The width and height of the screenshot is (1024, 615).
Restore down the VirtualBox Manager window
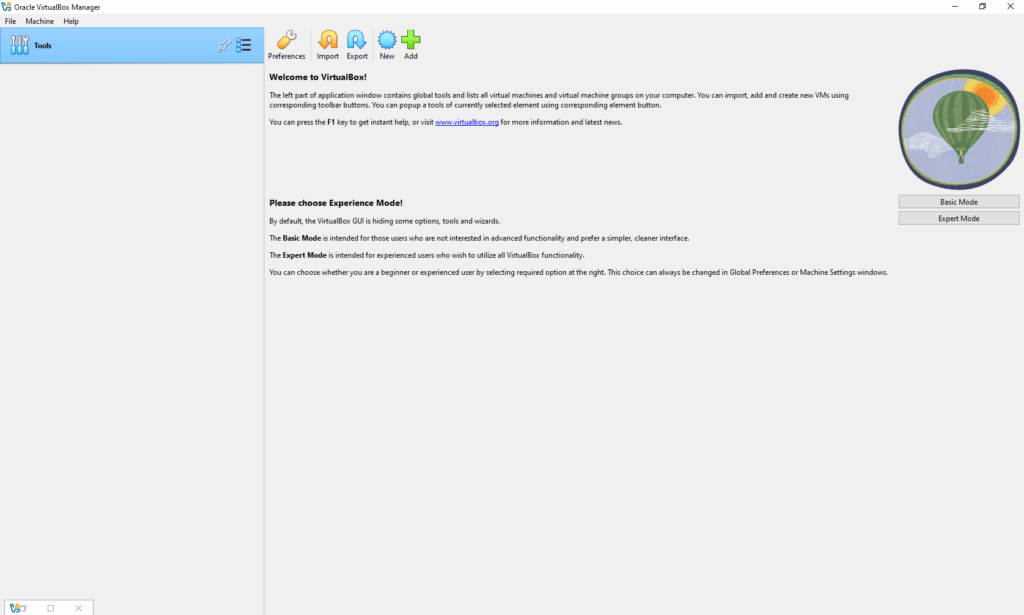click(x=982, y=7)
